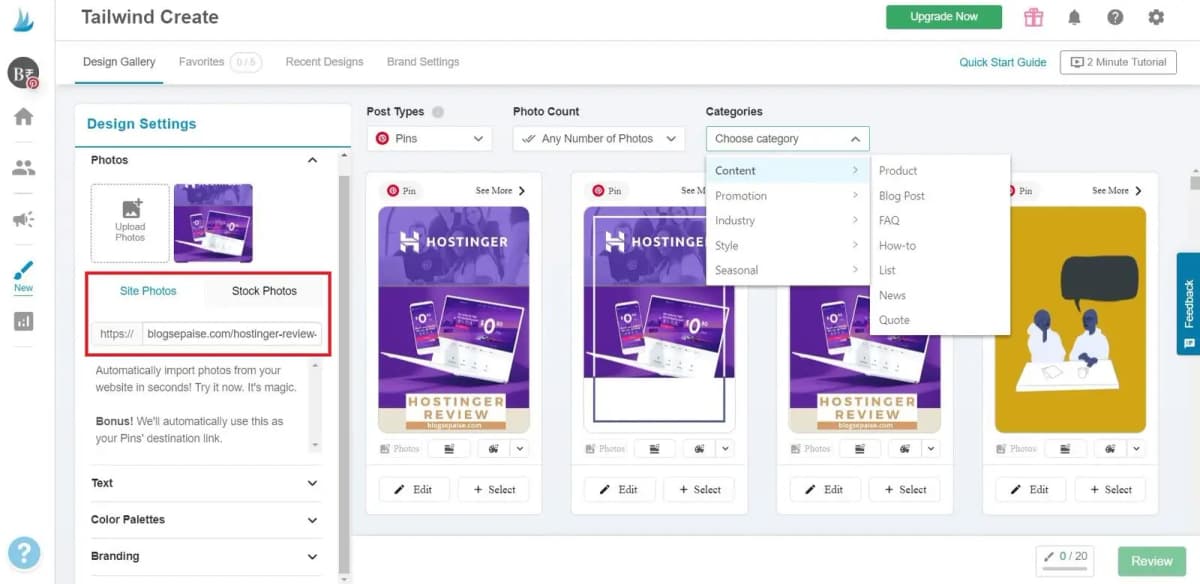Open Communities people icon in sidebar

click(23, 168)
